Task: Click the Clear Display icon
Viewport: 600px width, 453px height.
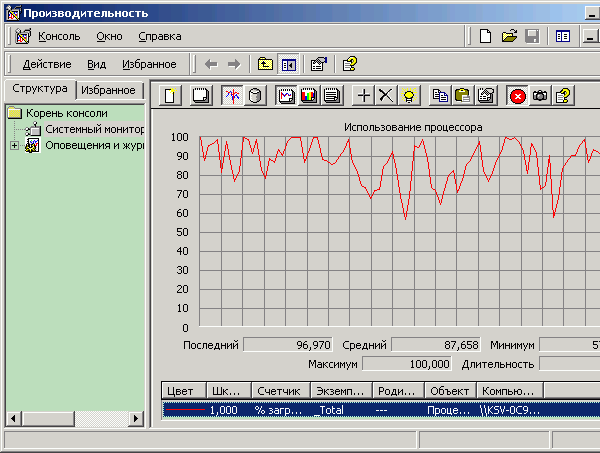Action: pyautogui.click(x=200, y=96)
